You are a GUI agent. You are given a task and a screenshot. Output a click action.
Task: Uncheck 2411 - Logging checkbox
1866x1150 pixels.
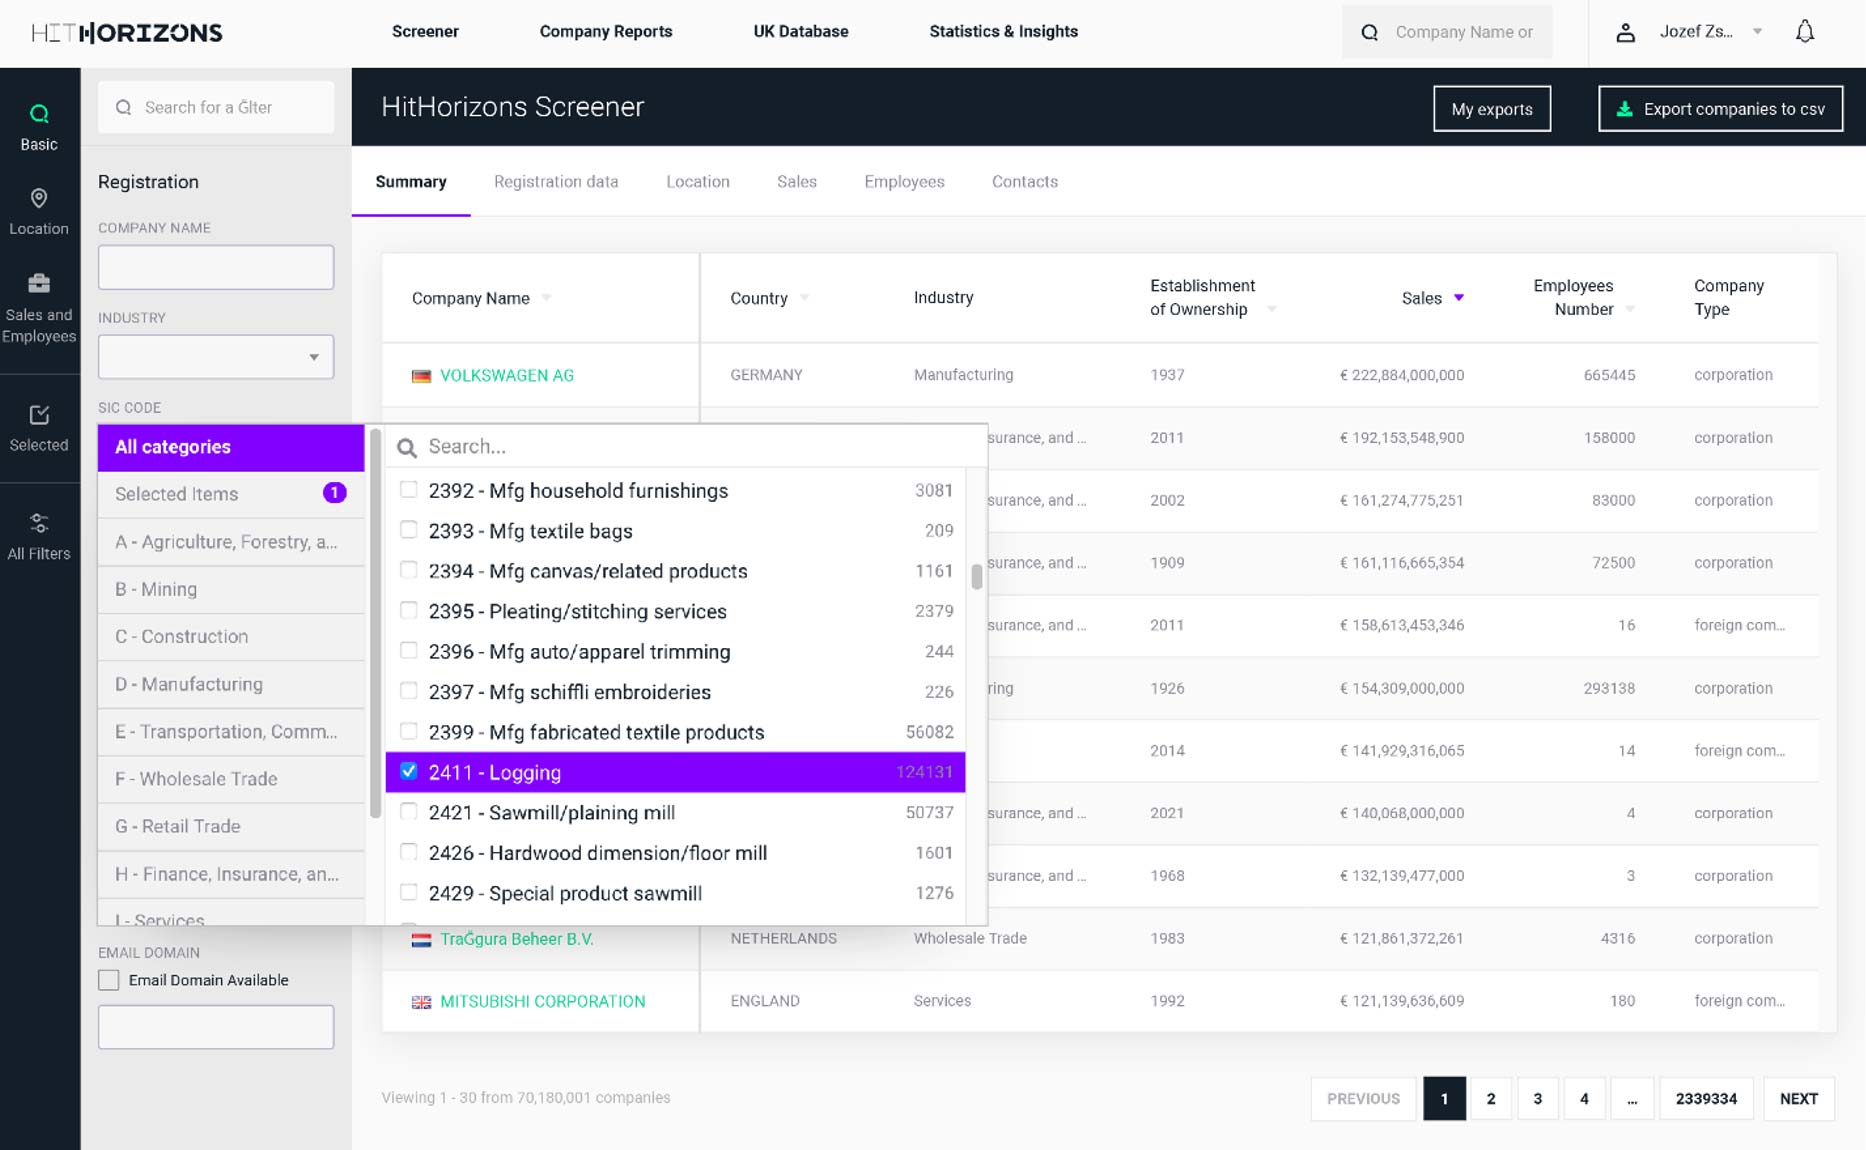pos(409,771)
